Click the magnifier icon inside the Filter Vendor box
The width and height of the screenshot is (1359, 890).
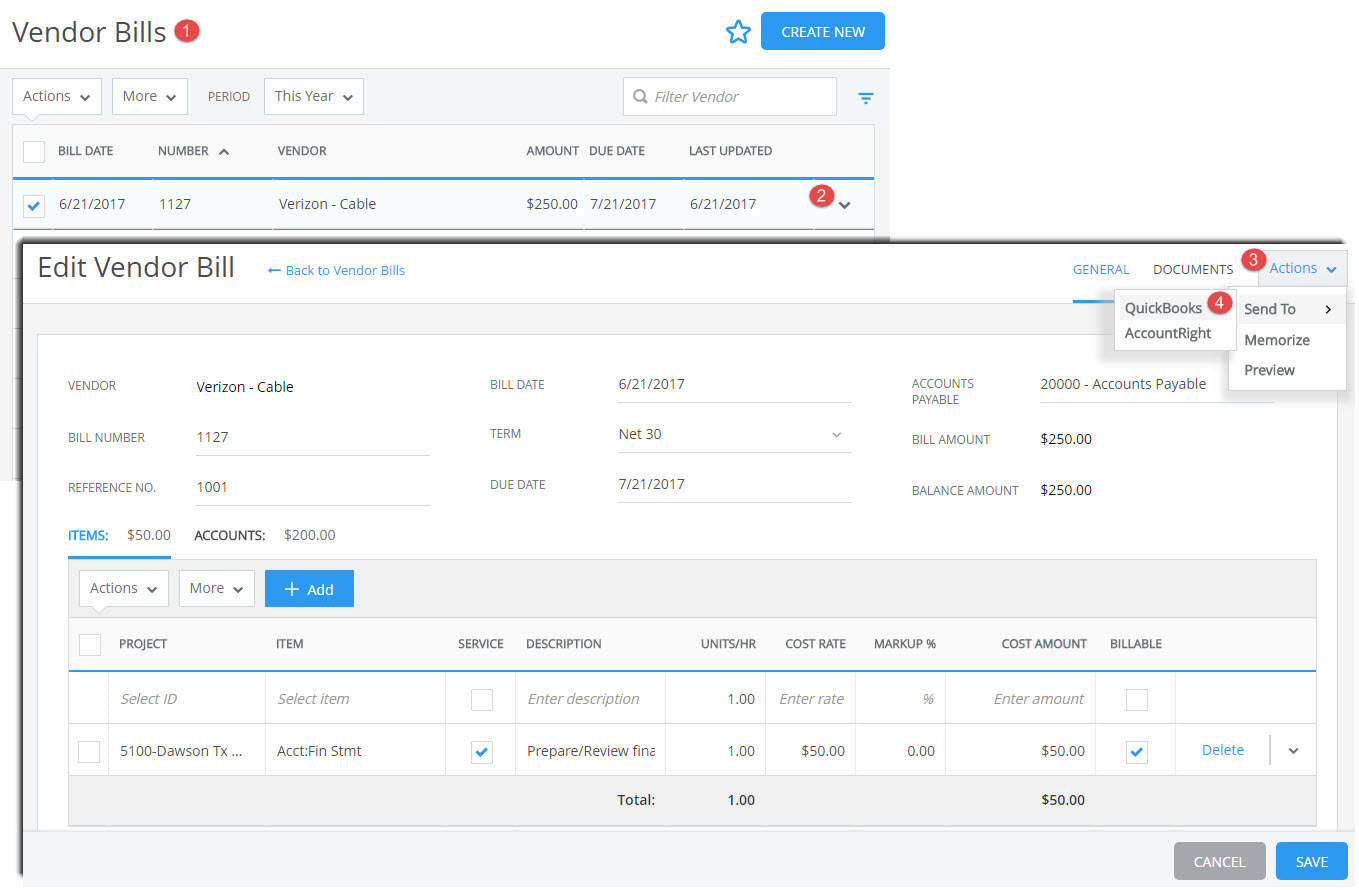pyautogui.click(x=640, y=96)
